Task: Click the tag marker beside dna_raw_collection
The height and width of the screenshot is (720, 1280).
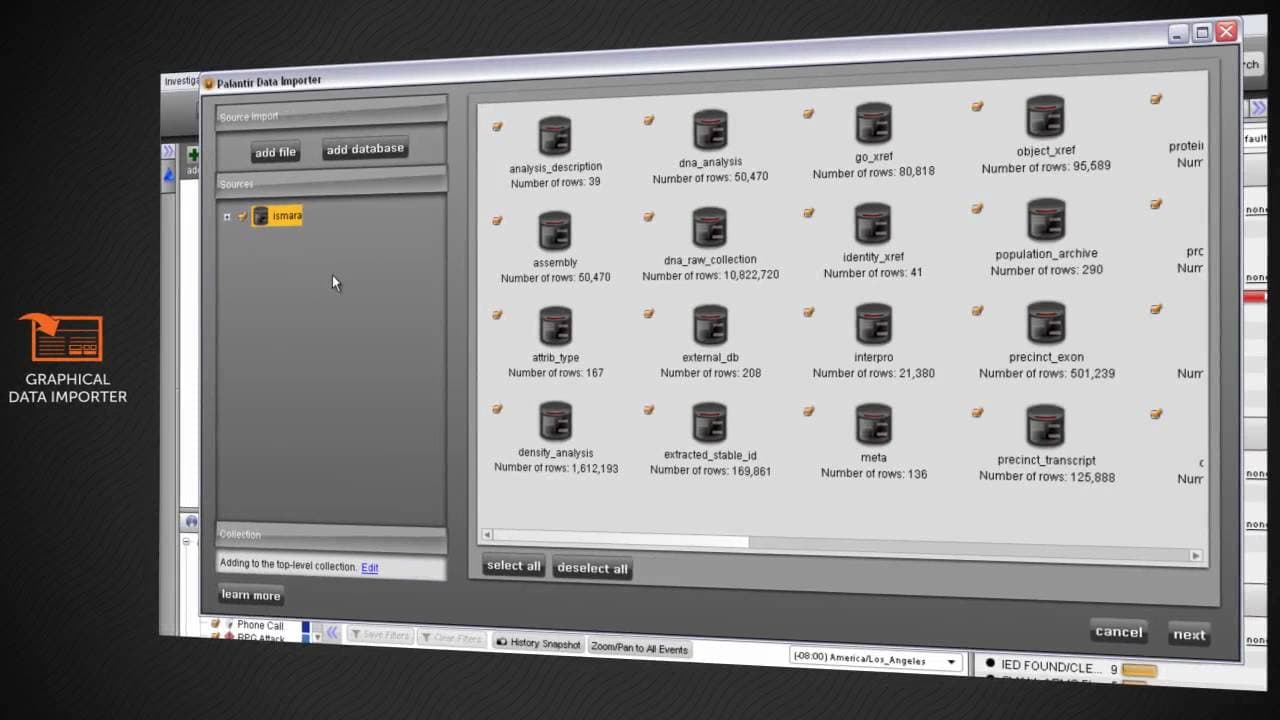Action: point(648,216)
